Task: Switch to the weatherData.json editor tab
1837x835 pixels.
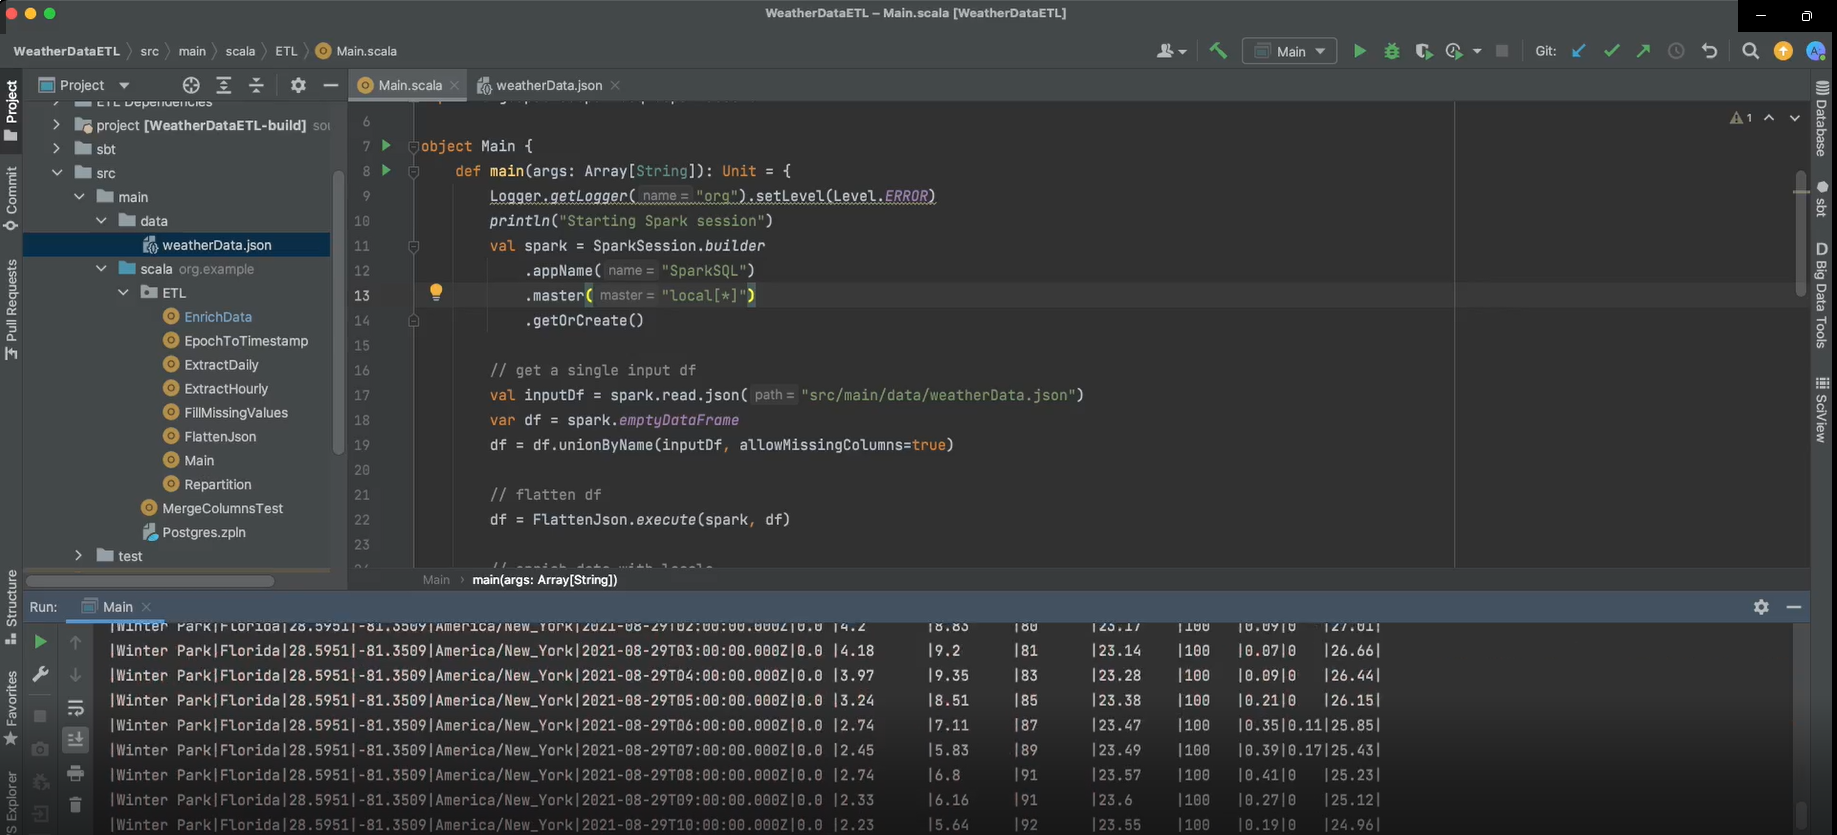Action: [x=548, y=85]
